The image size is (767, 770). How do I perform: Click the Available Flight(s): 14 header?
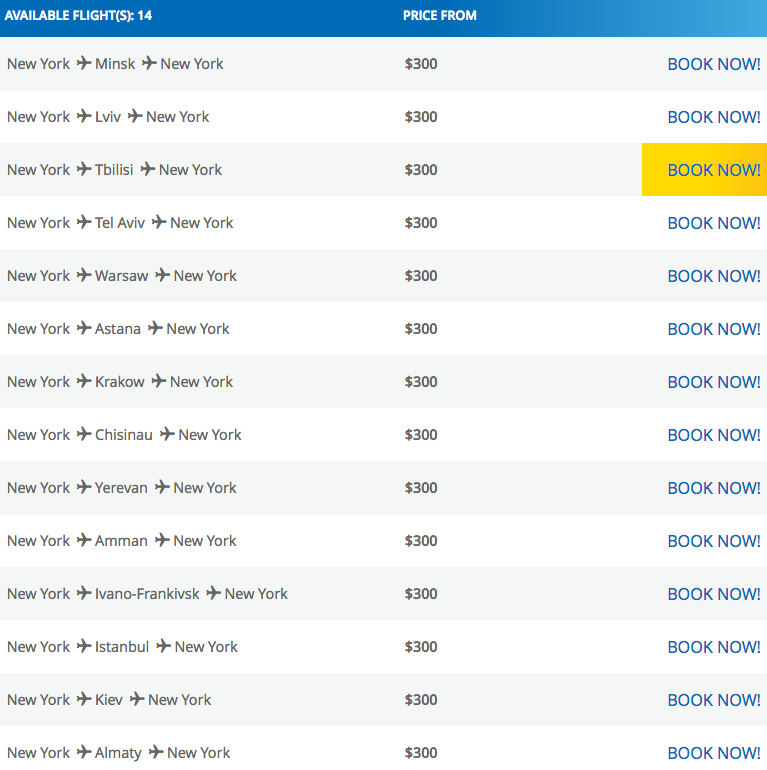(78, 16)
